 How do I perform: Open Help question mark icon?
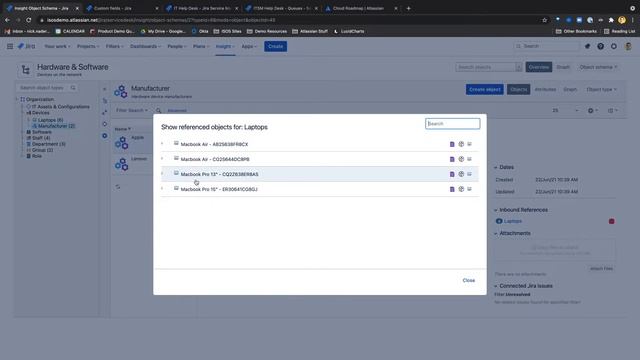(x=601, y=47)
